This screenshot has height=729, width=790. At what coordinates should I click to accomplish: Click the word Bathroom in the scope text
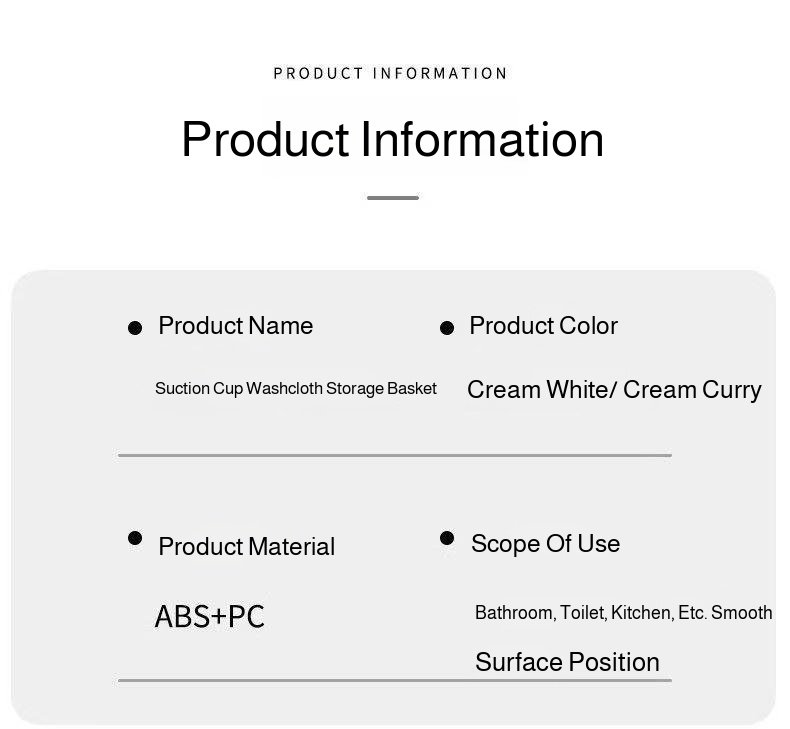tap(513, 613)
